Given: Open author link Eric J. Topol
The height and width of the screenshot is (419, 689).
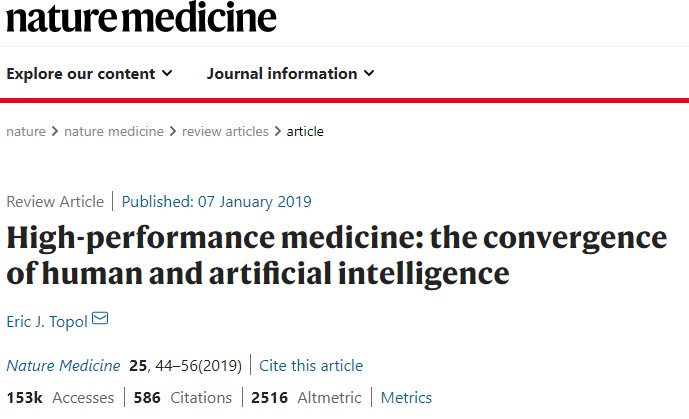Looking at the screenshot, I should point(47,321).
